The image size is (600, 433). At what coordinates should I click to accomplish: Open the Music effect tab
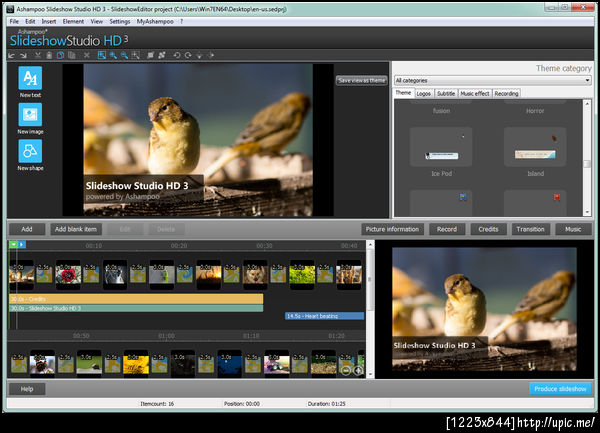[474, 93]
